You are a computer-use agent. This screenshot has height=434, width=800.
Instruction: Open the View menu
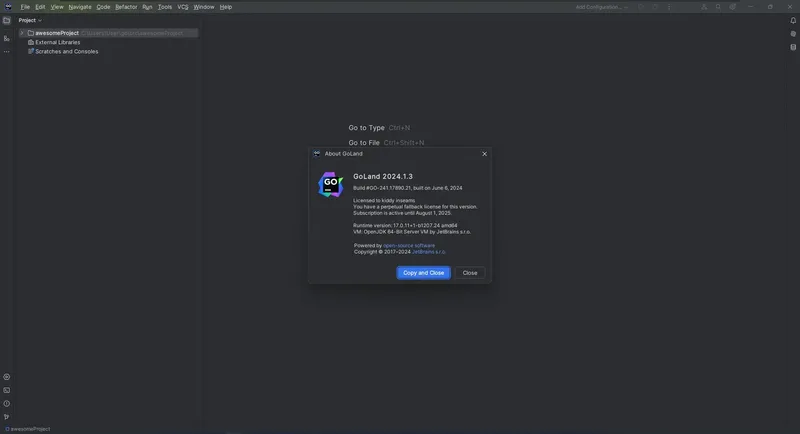57,7
